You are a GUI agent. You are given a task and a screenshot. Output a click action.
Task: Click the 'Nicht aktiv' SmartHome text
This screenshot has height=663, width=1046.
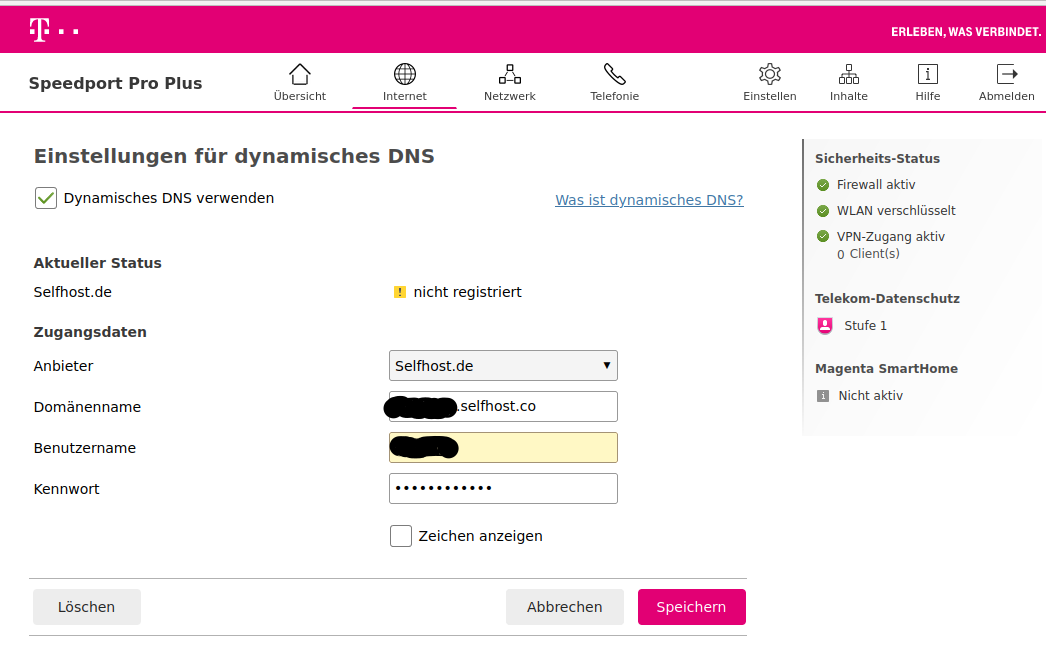871,396
